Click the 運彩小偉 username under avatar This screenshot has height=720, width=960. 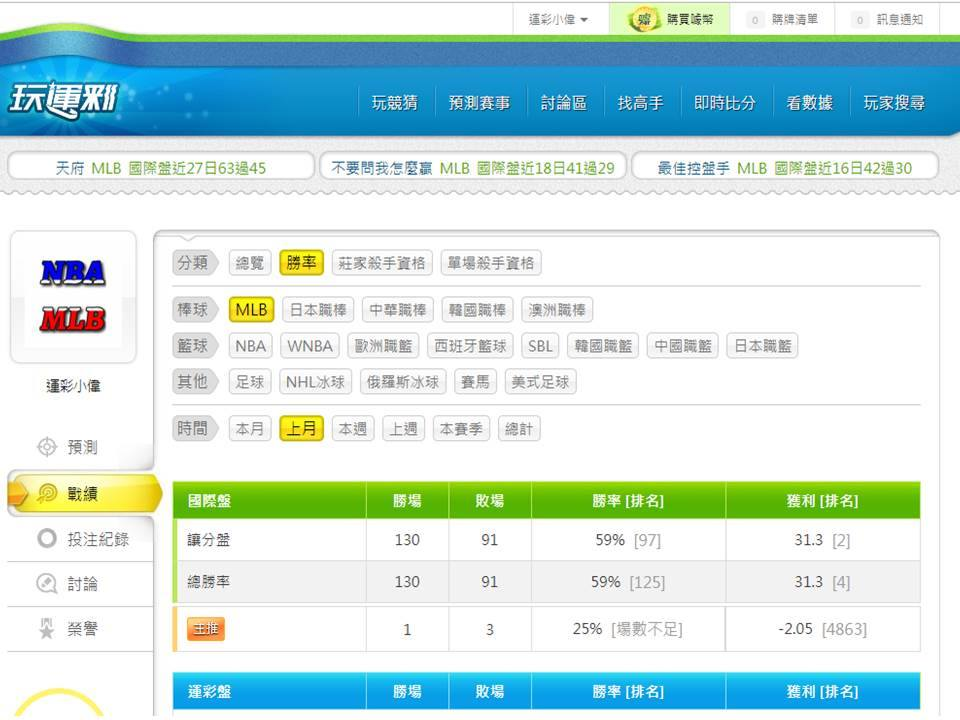(x=73, y=386)
